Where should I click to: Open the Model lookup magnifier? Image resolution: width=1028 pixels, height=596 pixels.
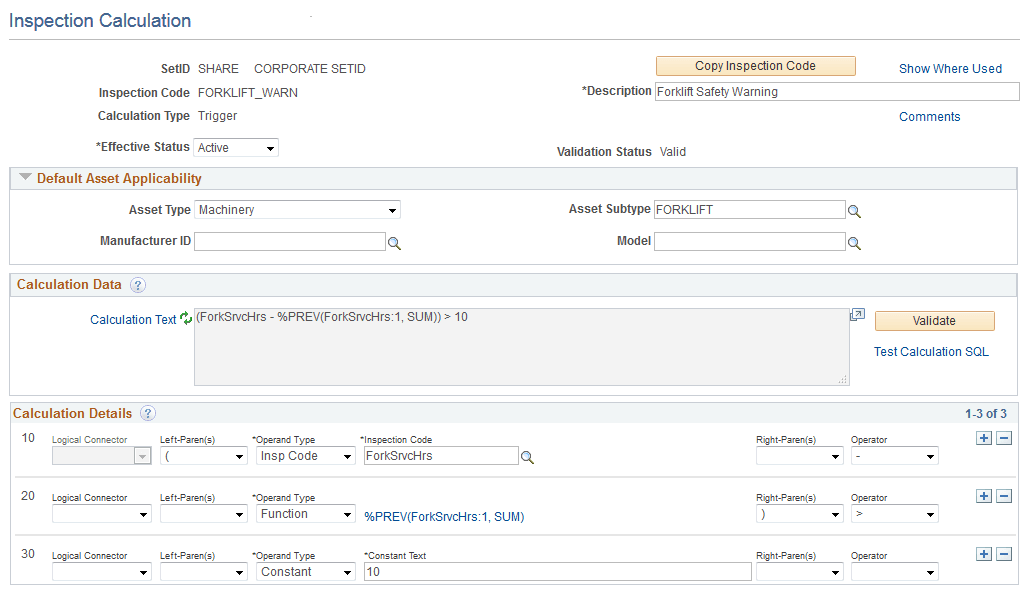pos(854,241)
